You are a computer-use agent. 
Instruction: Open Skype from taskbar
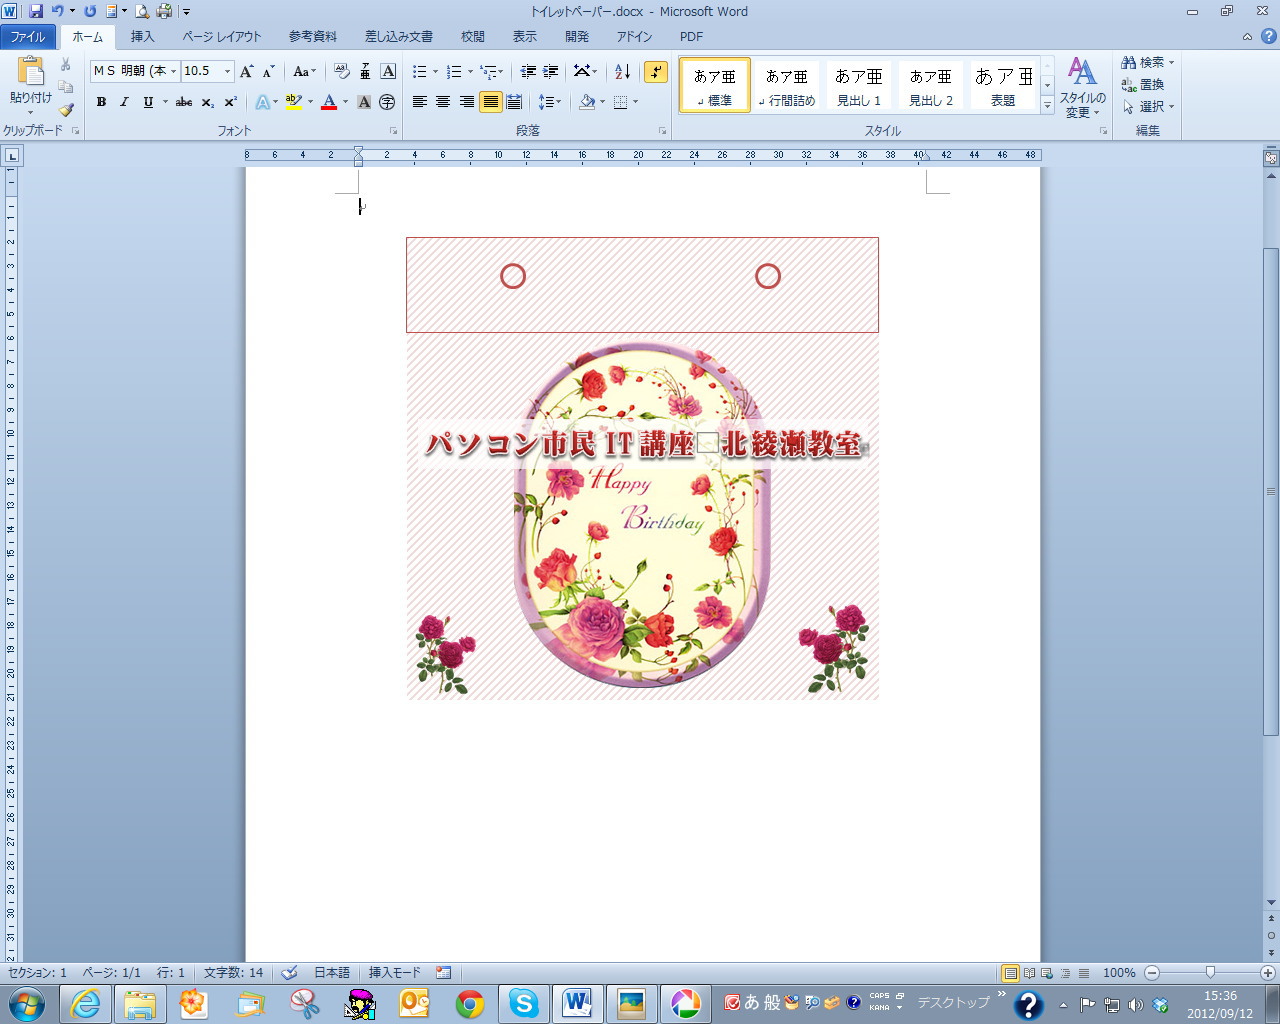click(523, 1003)
